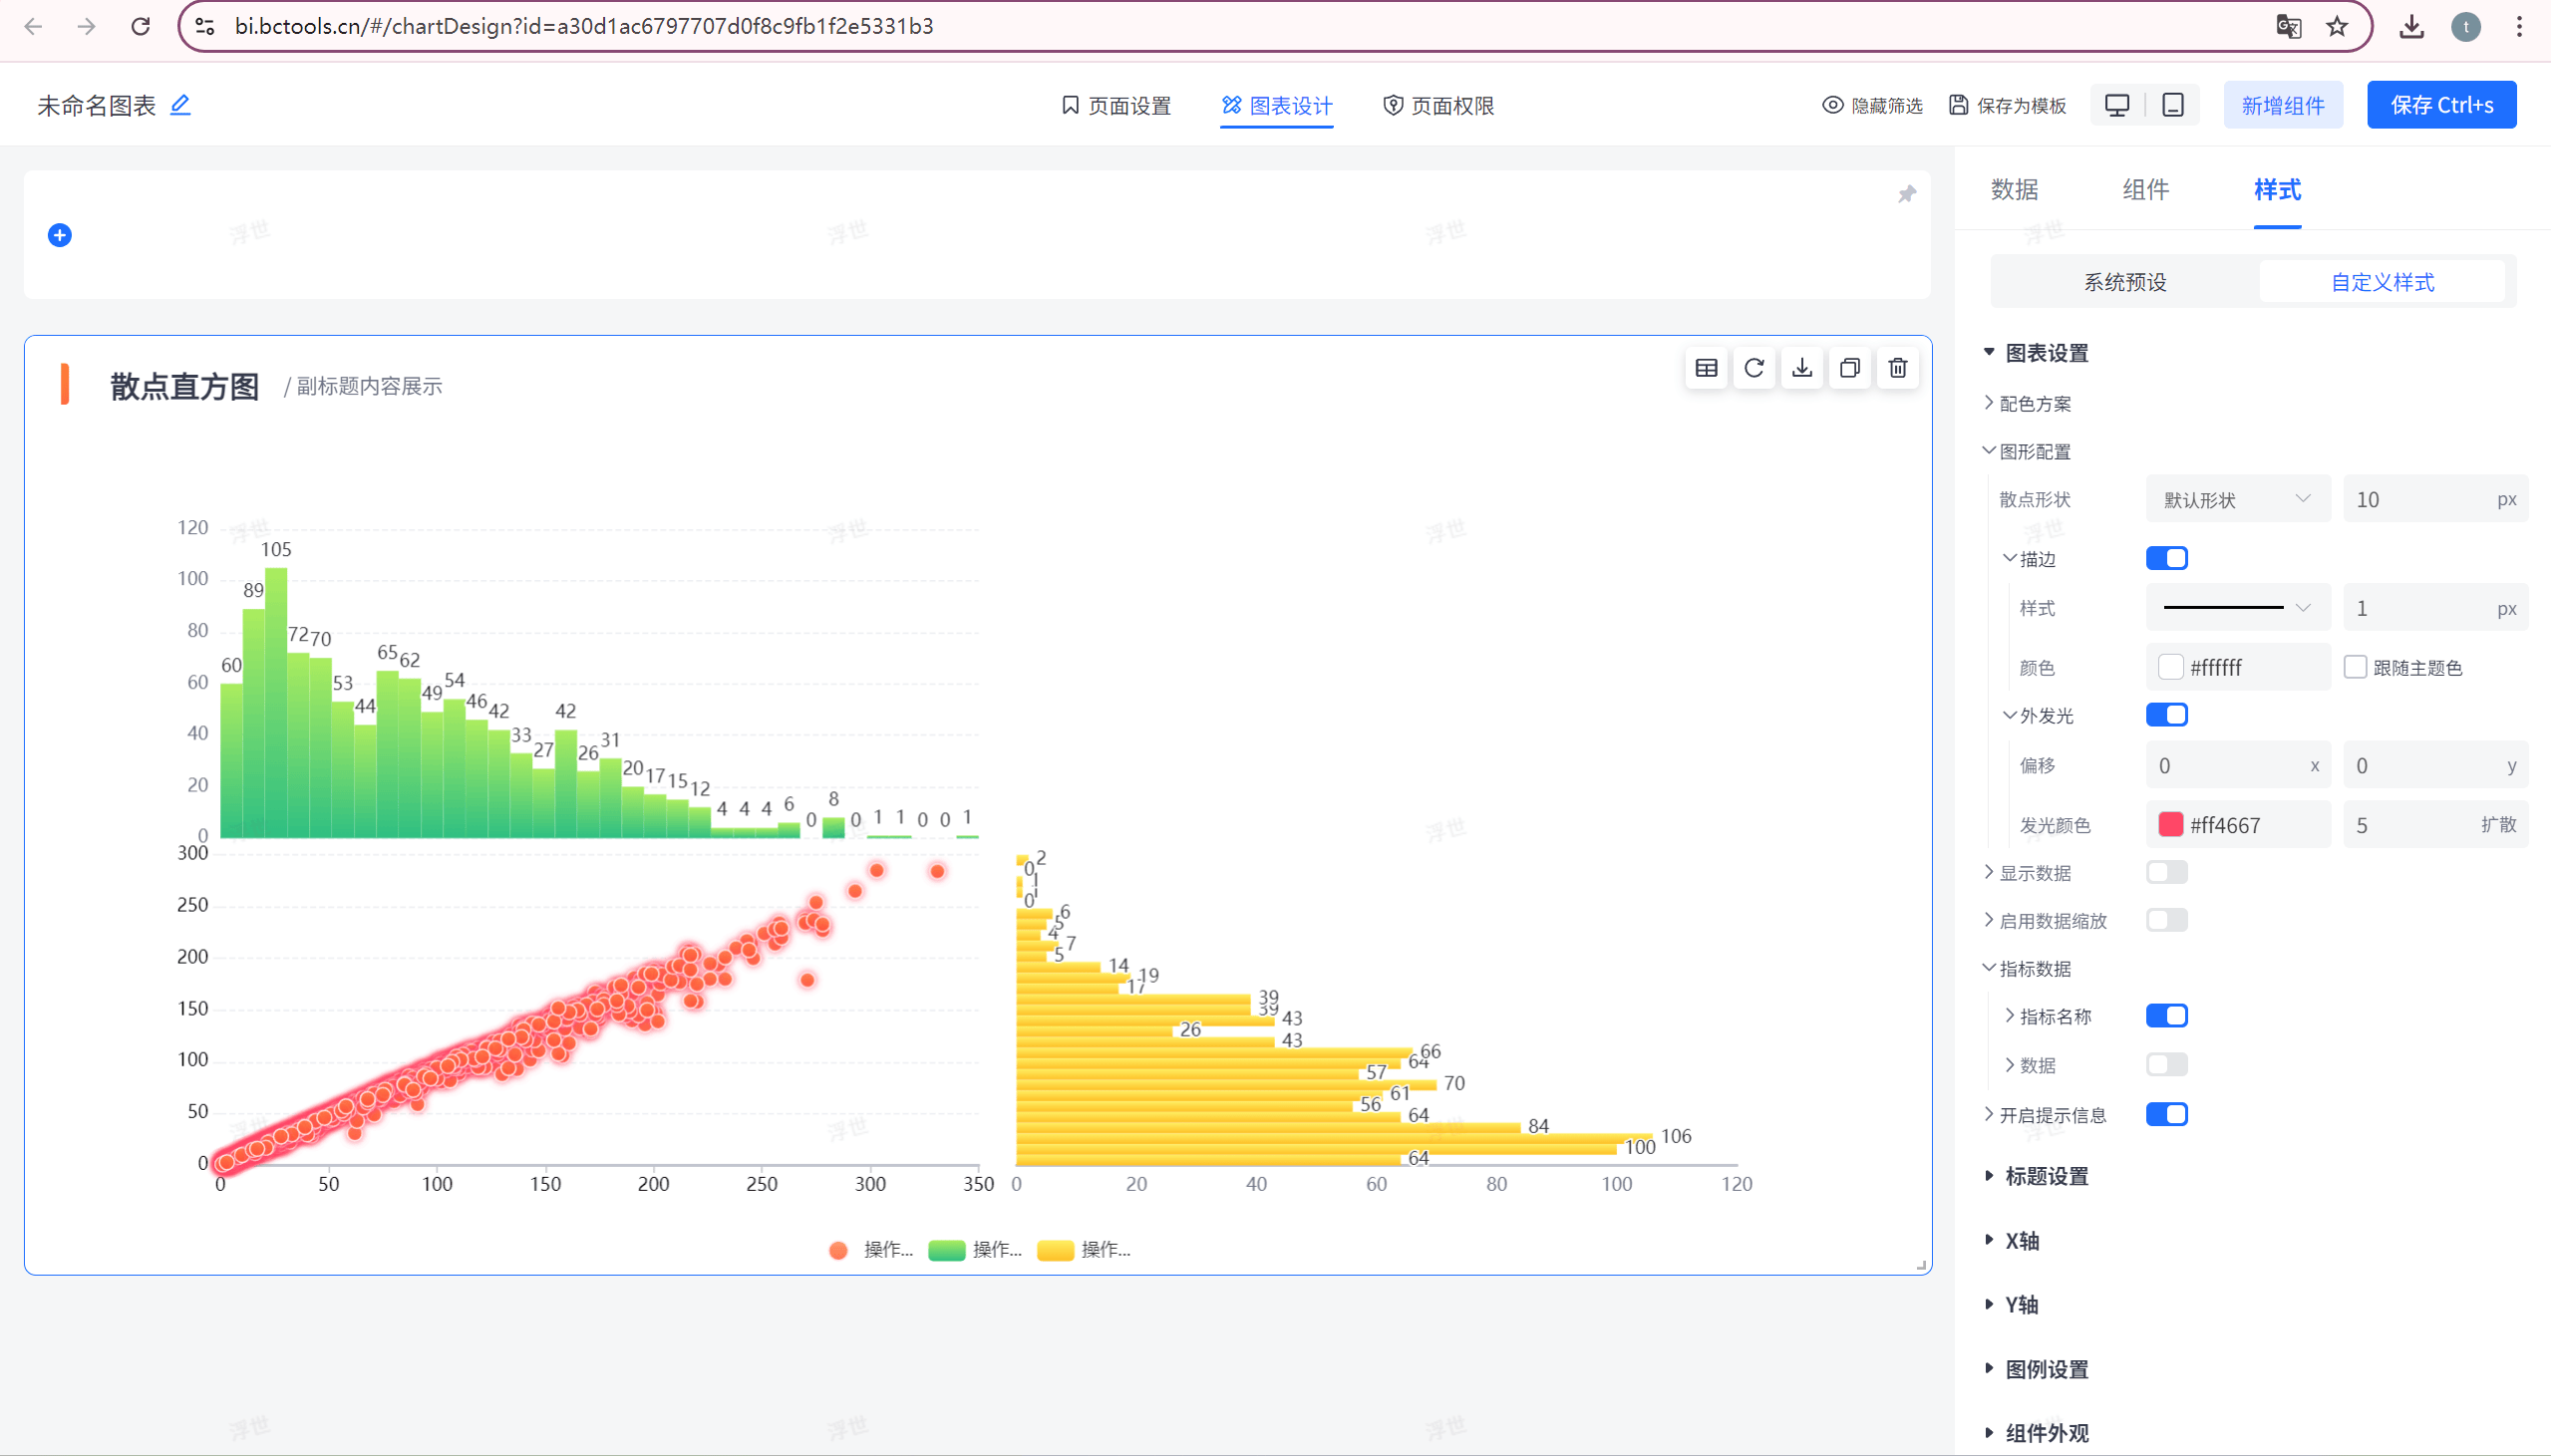Delete the chart with trash icon
The height and width of the screenshot is (1456, 2551).
click(x=1898, y=368)
